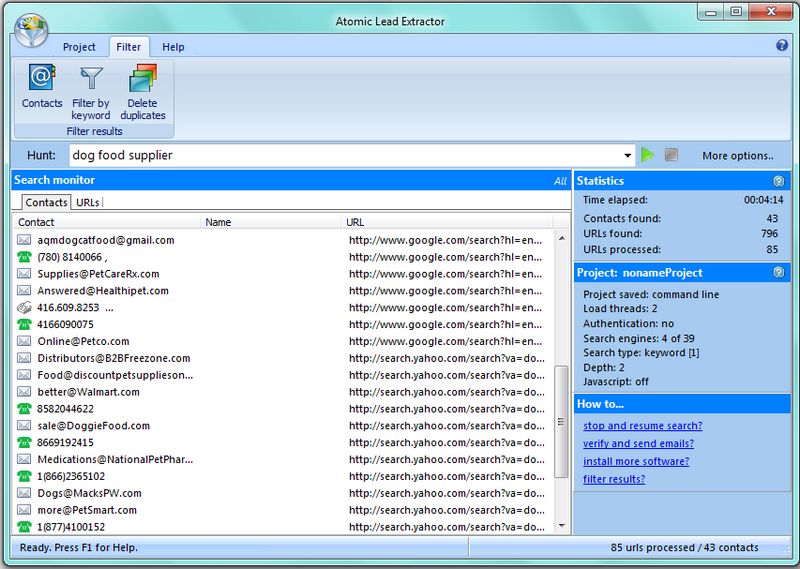Click URL cell of sale@DoggieFood.com row

446,426
